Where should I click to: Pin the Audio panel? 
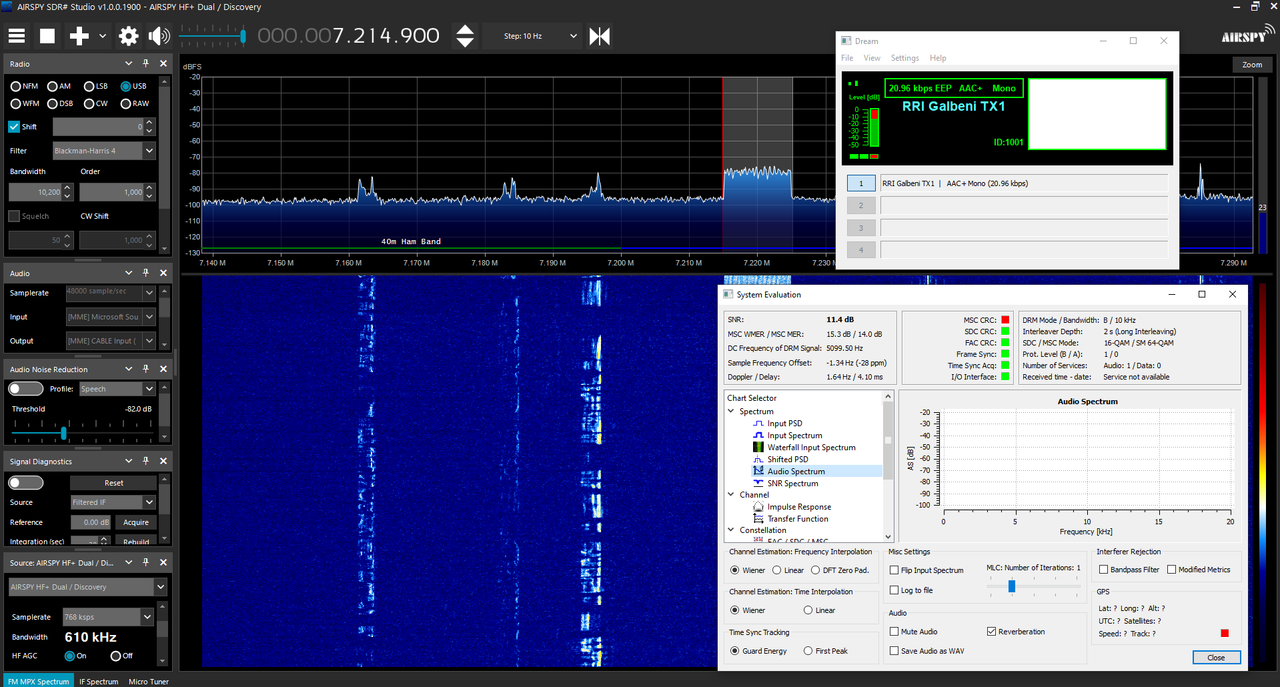point(147,272)
